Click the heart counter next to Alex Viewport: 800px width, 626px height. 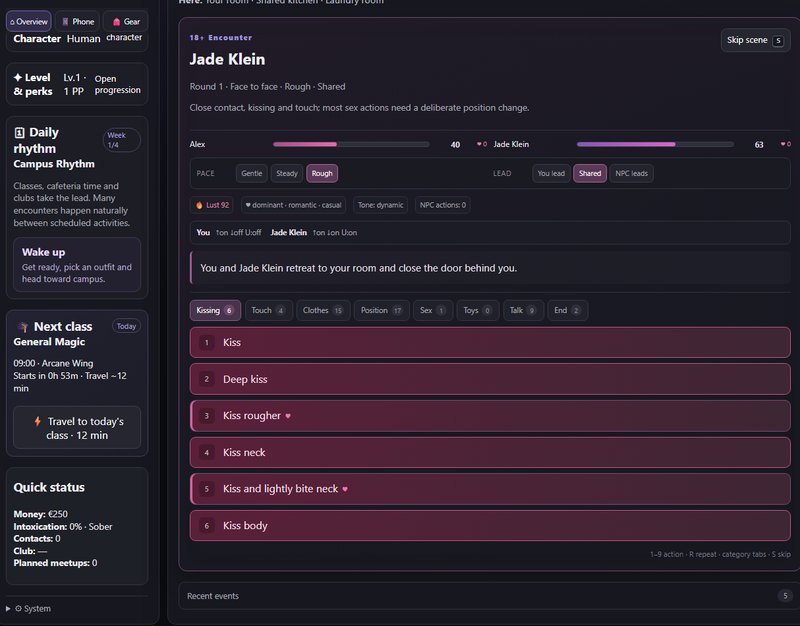482,144
